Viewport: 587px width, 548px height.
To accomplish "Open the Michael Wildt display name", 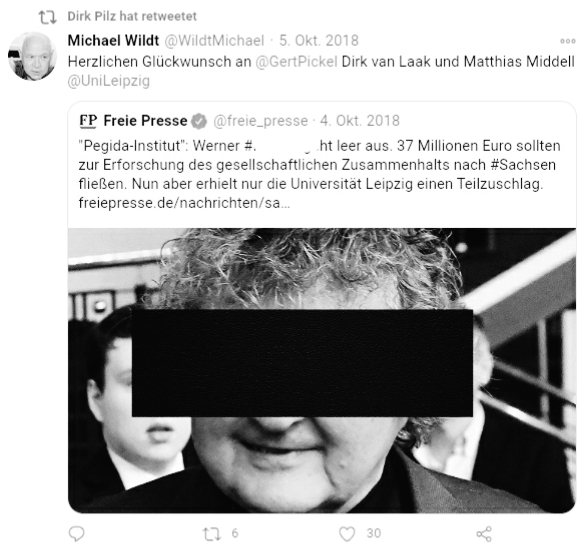I will click(x=113, y=40).
